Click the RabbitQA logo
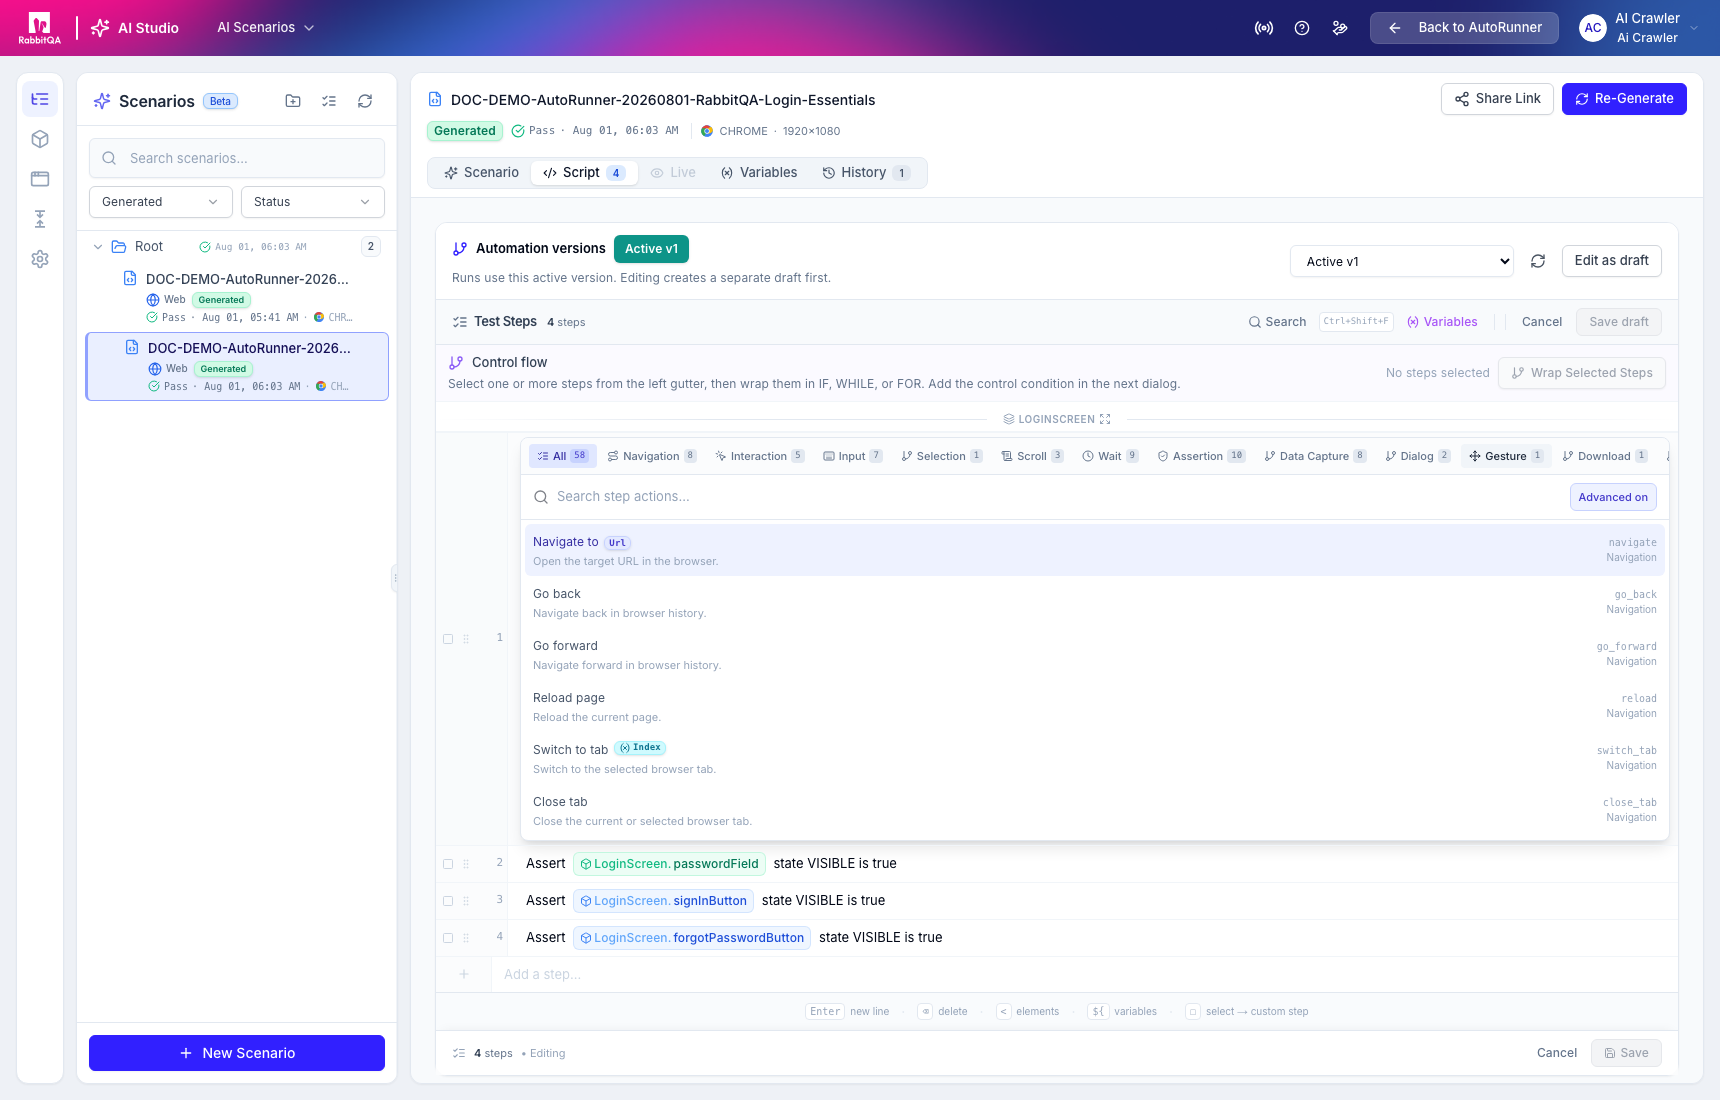This screenshot has width=1720, height=1100. click(x=39, y=28)
